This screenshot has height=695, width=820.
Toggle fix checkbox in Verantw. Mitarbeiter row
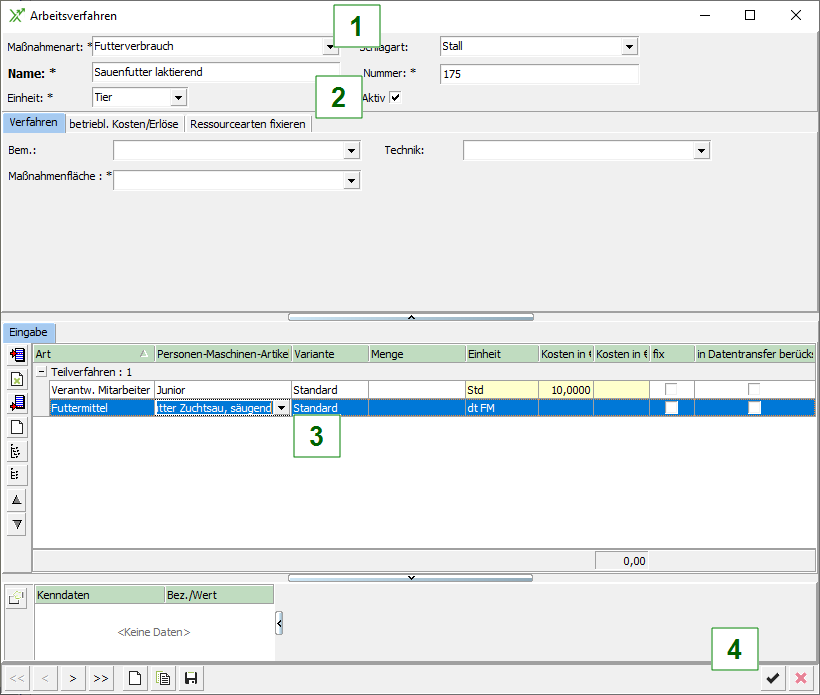click(x=671, y=389)
